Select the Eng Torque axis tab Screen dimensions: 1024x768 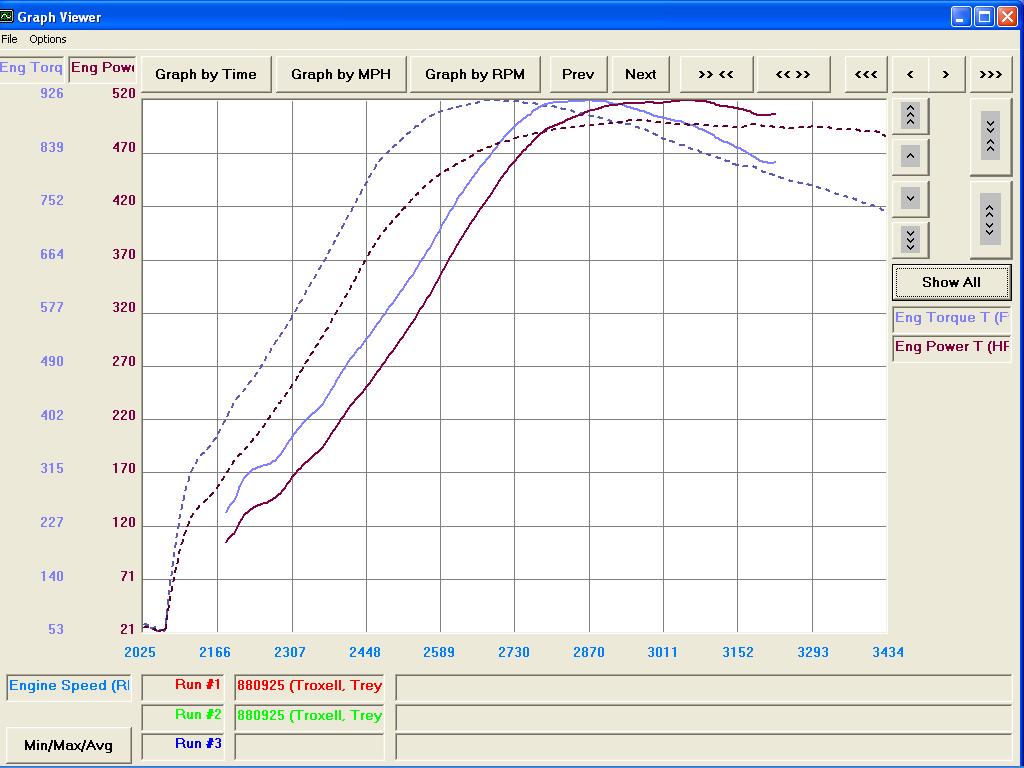(x=32, y=68)
